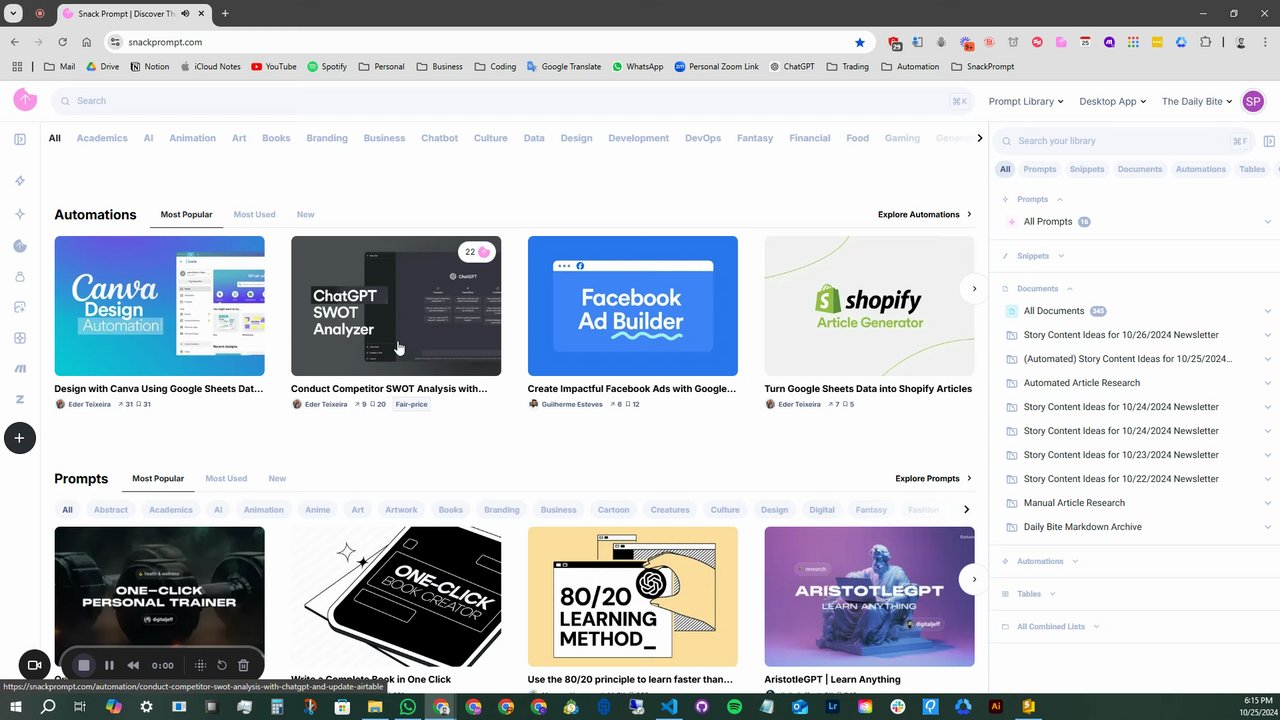
Task: Open the Zapier Z sidebar icon
Action: [x=20, y=399]
